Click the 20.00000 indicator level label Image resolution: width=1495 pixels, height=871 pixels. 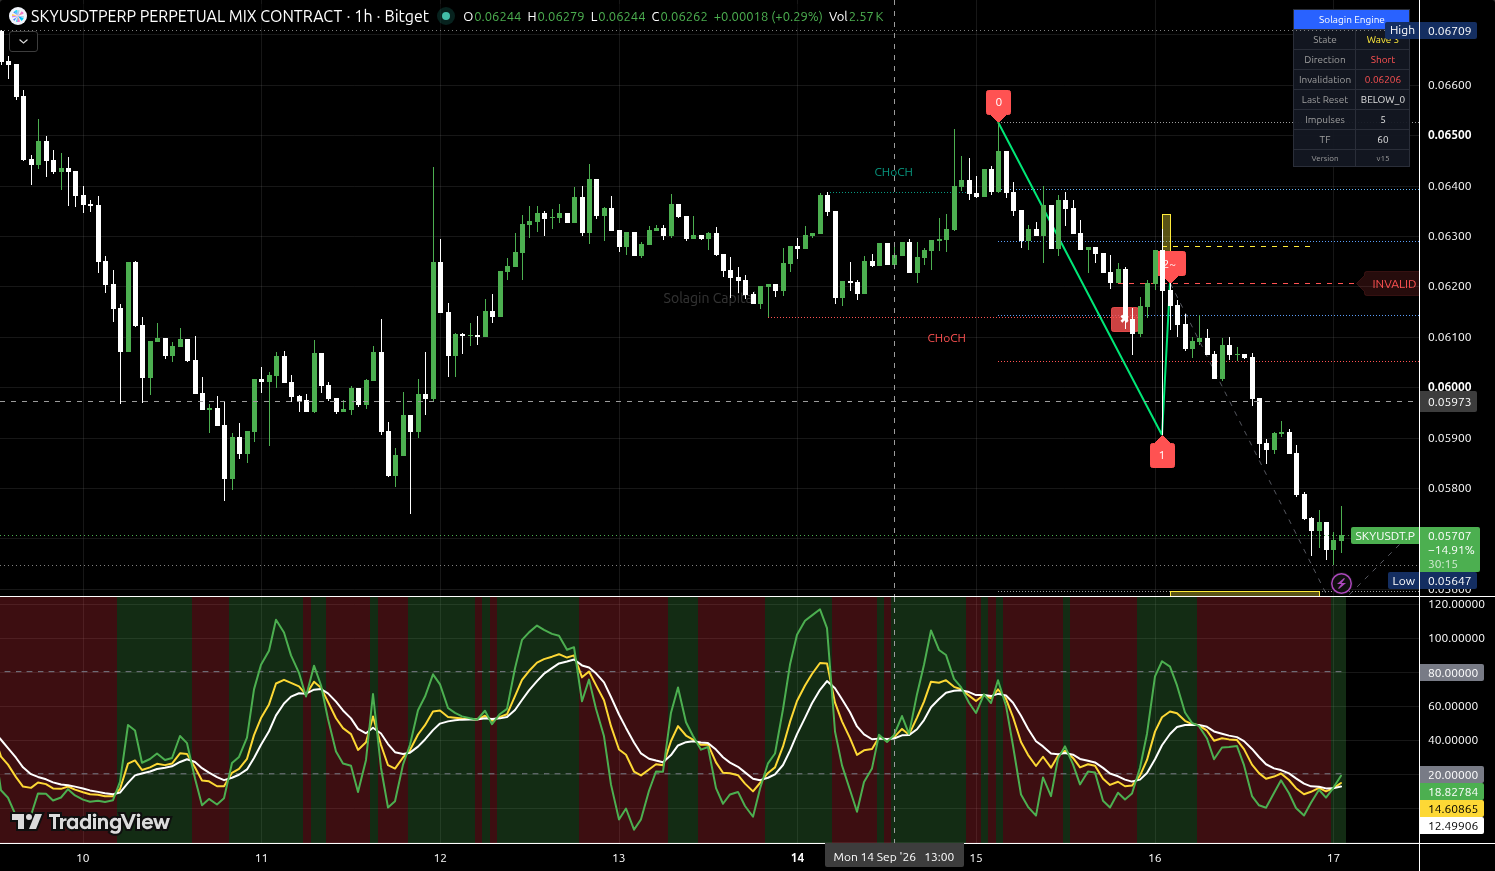click(x=1452, y=775)
